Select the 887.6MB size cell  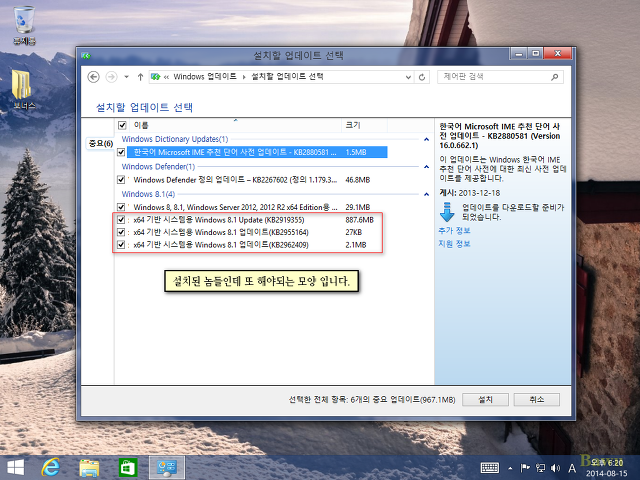click(359, 220)
